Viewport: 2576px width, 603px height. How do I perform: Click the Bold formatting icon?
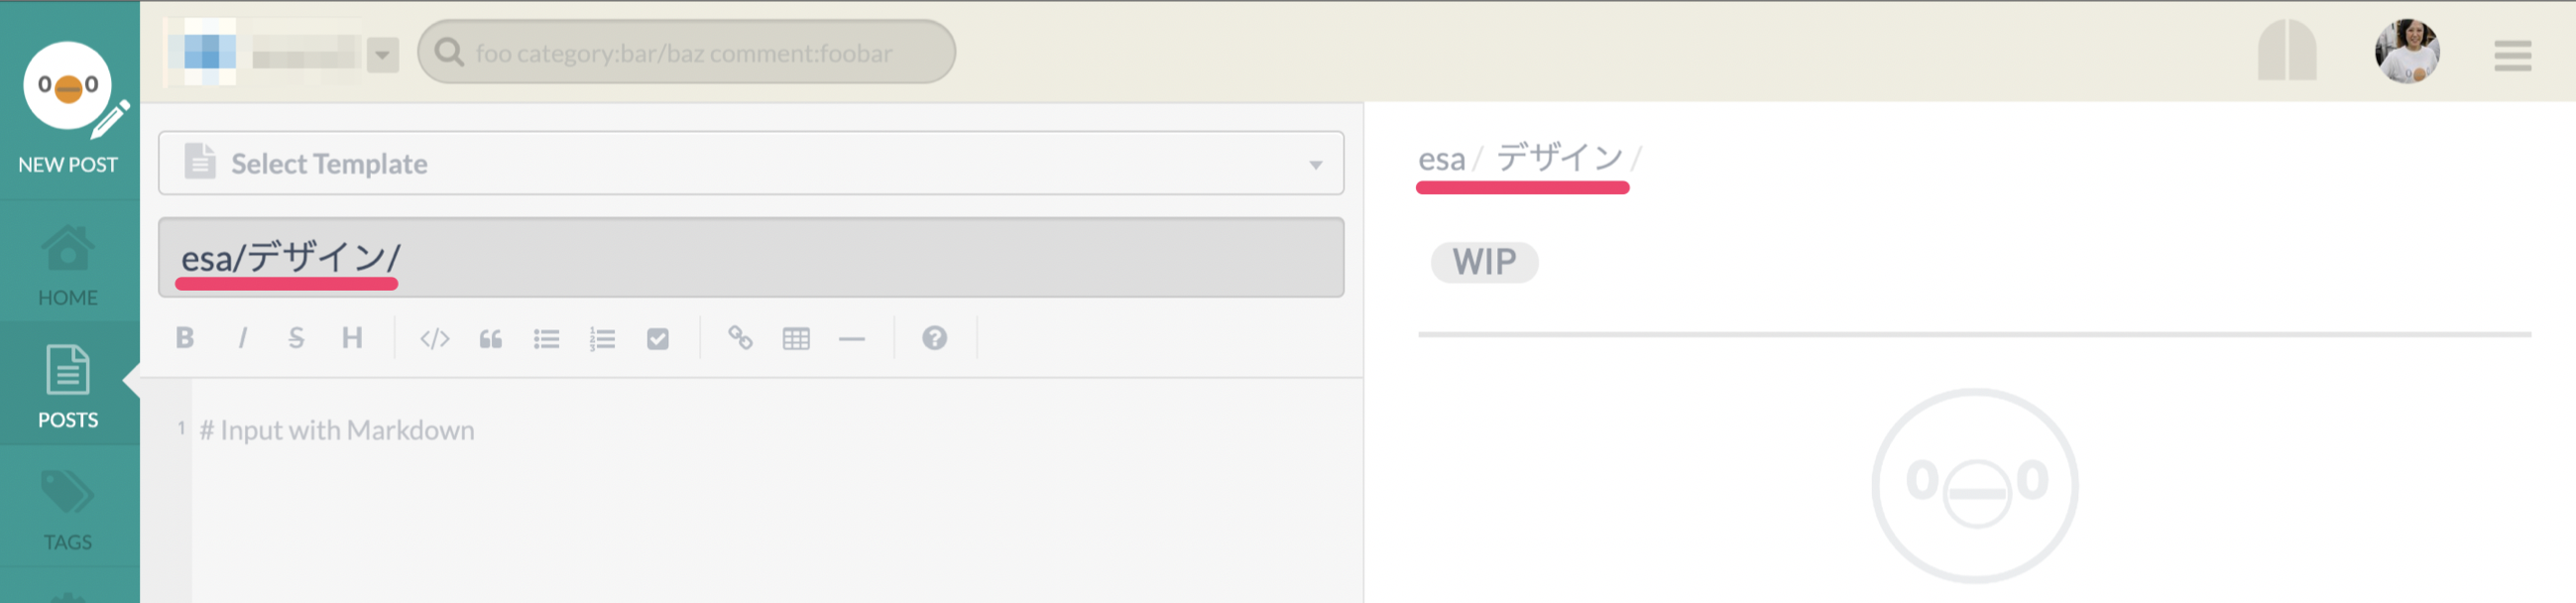(185, 338)
